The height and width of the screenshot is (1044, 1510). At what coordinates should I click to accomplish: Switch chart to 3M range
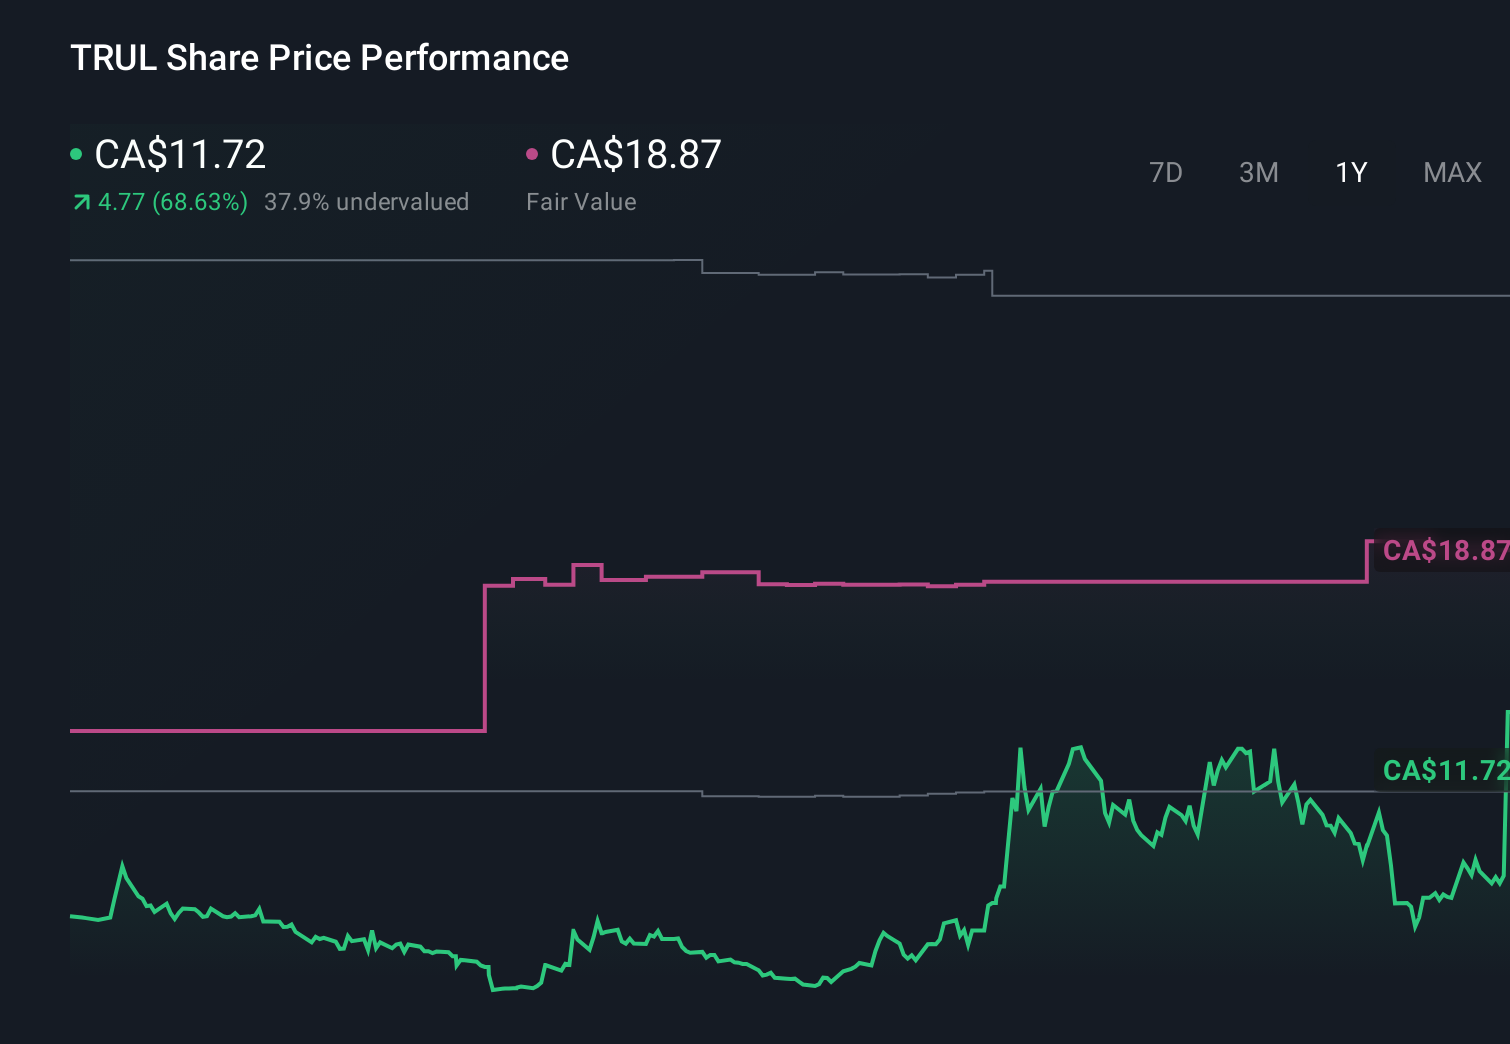coord(1258,173)
